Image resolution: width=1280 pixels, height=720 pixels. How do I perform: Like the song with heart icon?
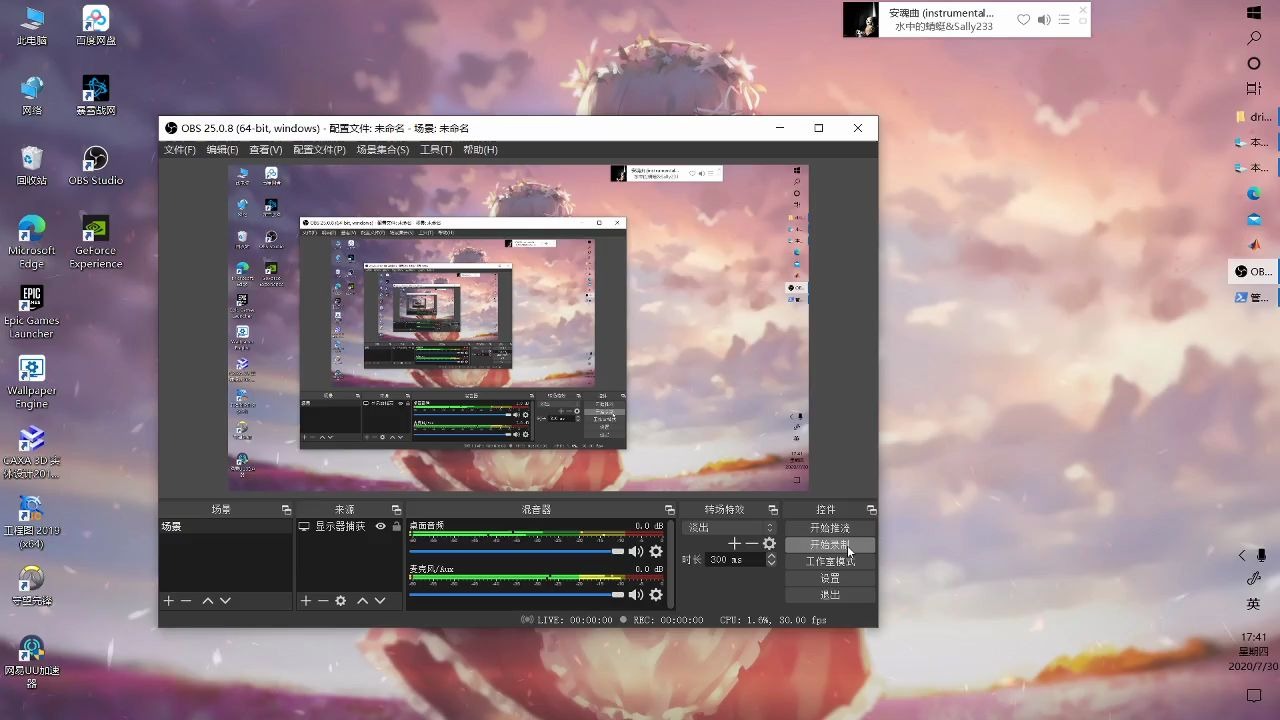(x=1023, y=19)
